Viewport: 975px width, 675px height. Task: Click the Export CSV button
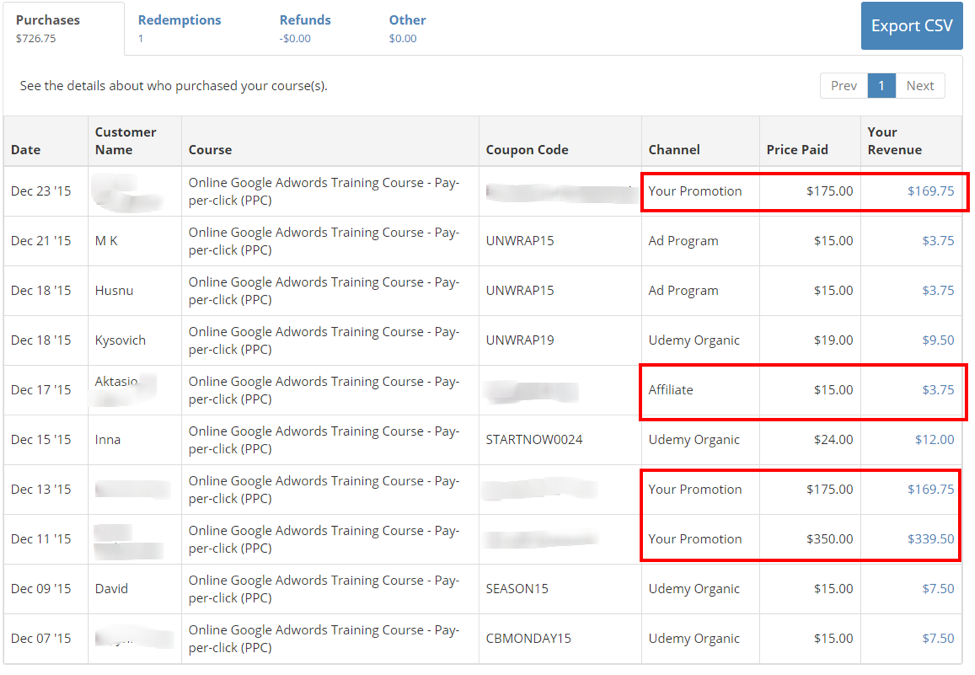[911, 26]
